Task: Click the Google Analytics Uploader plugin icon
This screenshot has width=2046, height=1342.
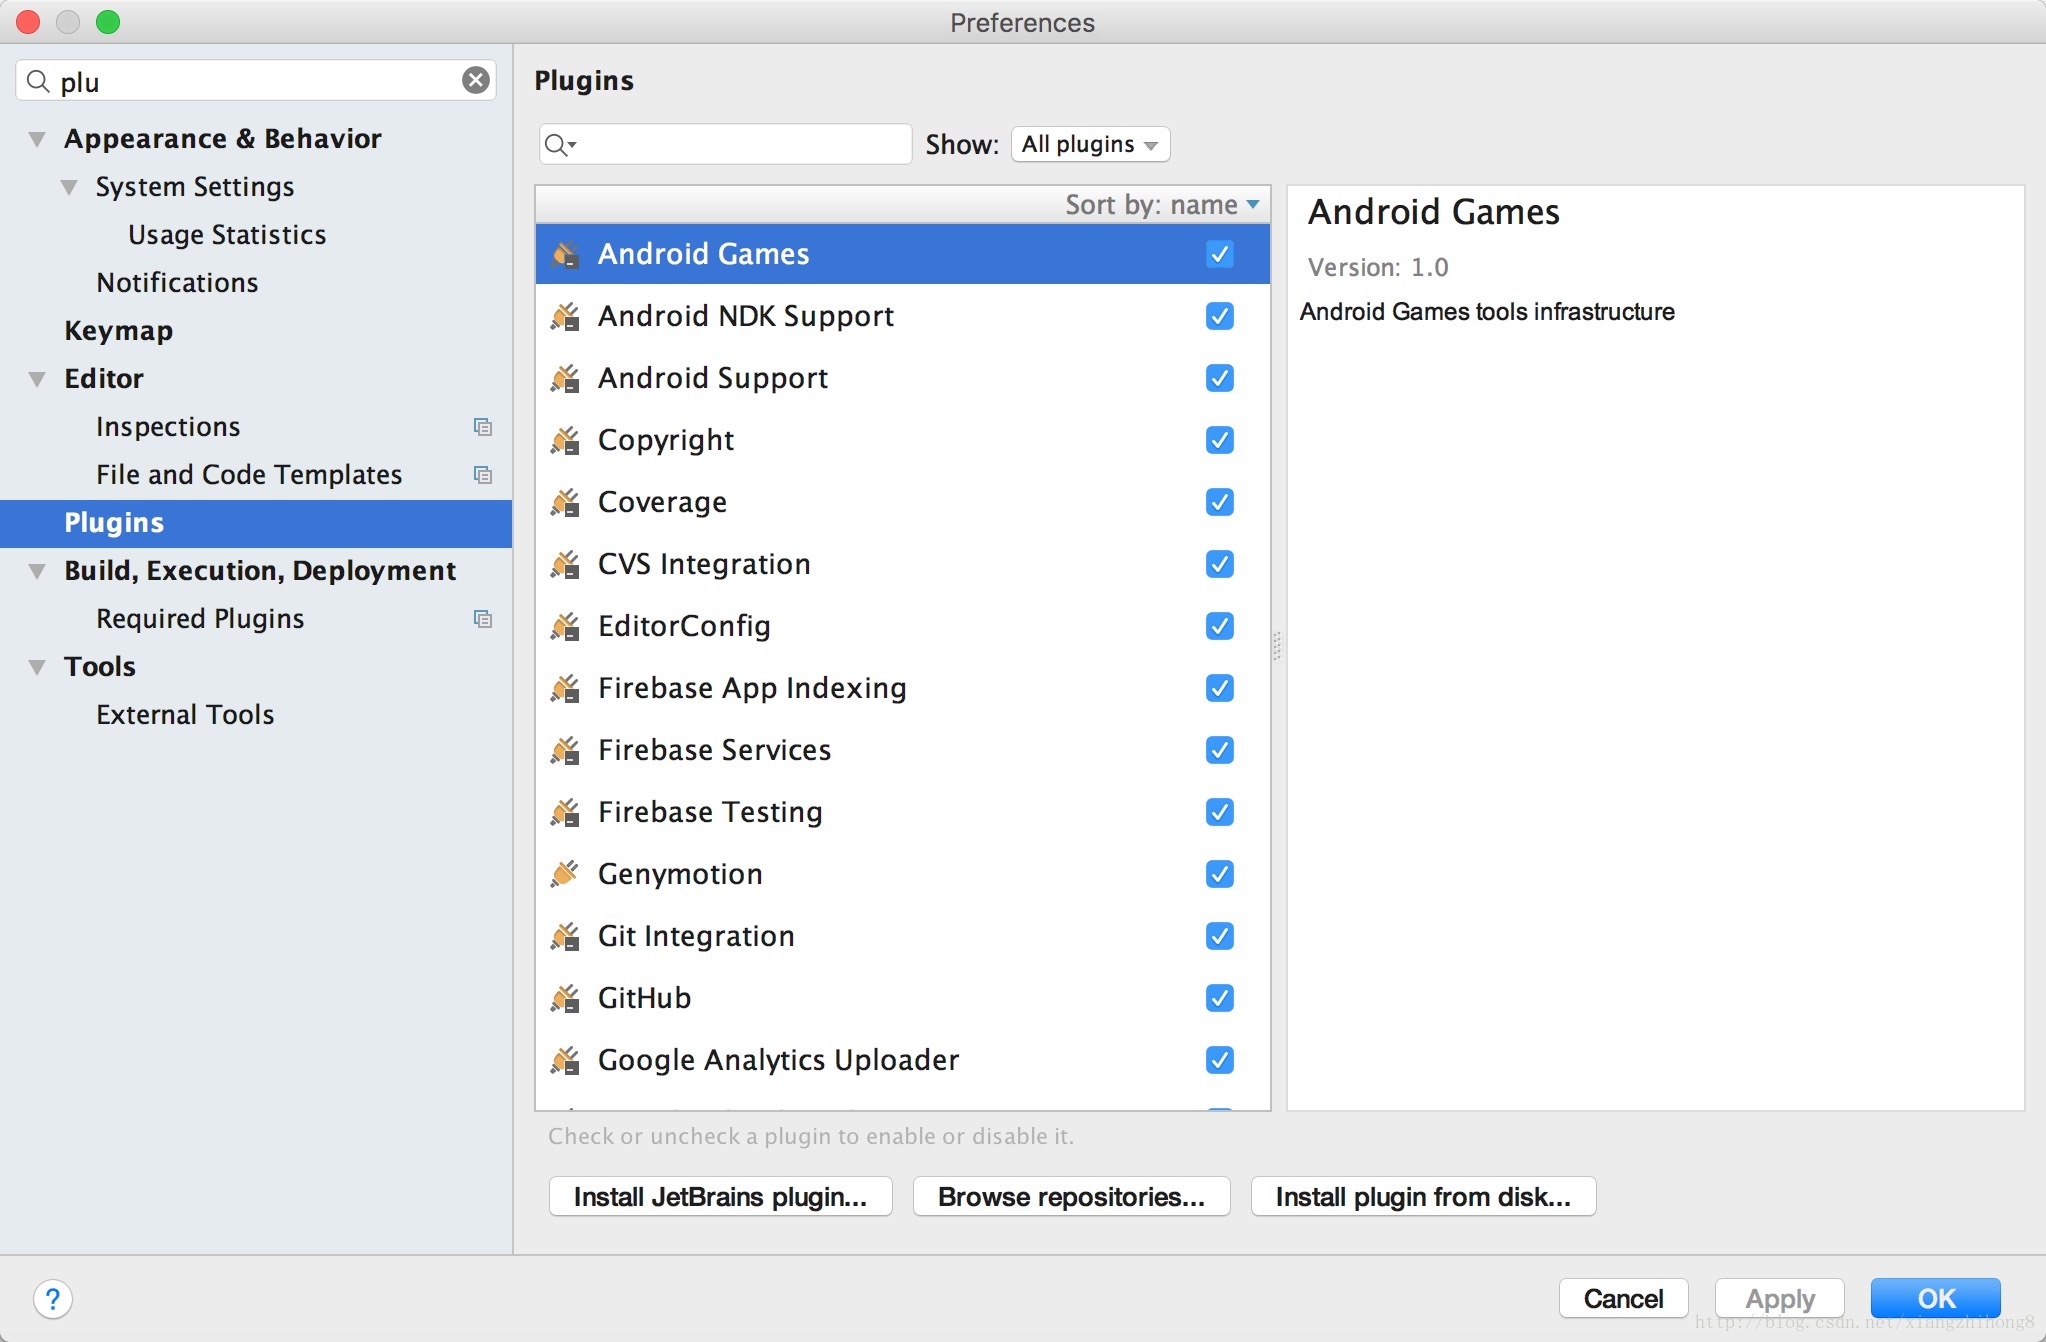Action: [x=565, y=1060]
